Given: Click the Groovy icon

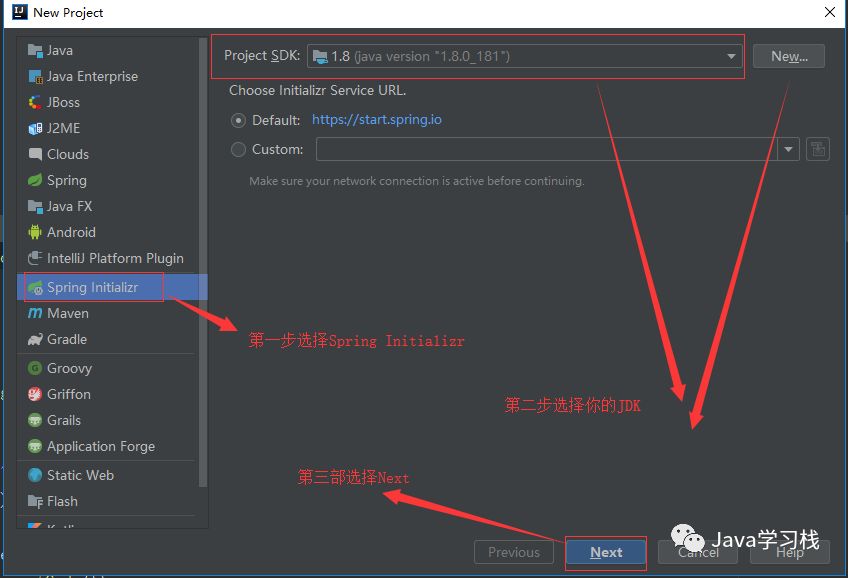Looking at the screenshot, I should pos(35,369).
